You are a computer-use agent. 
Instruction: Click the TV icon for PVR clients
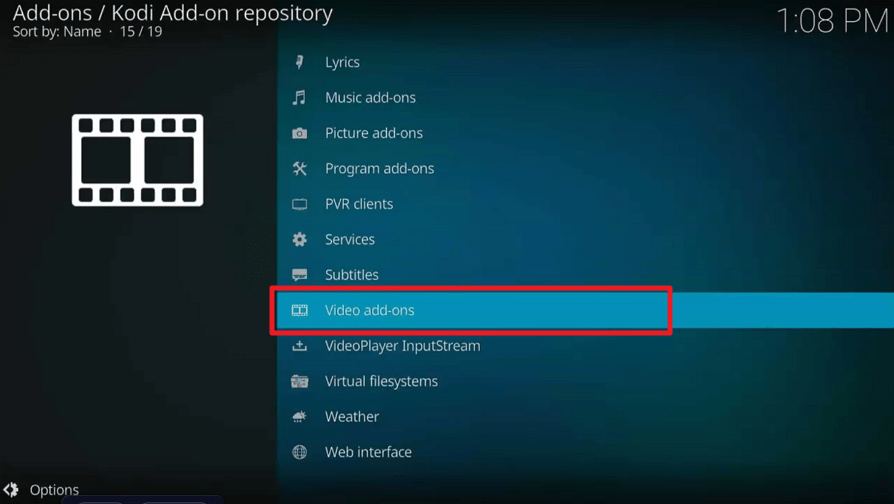coord(299,204)
